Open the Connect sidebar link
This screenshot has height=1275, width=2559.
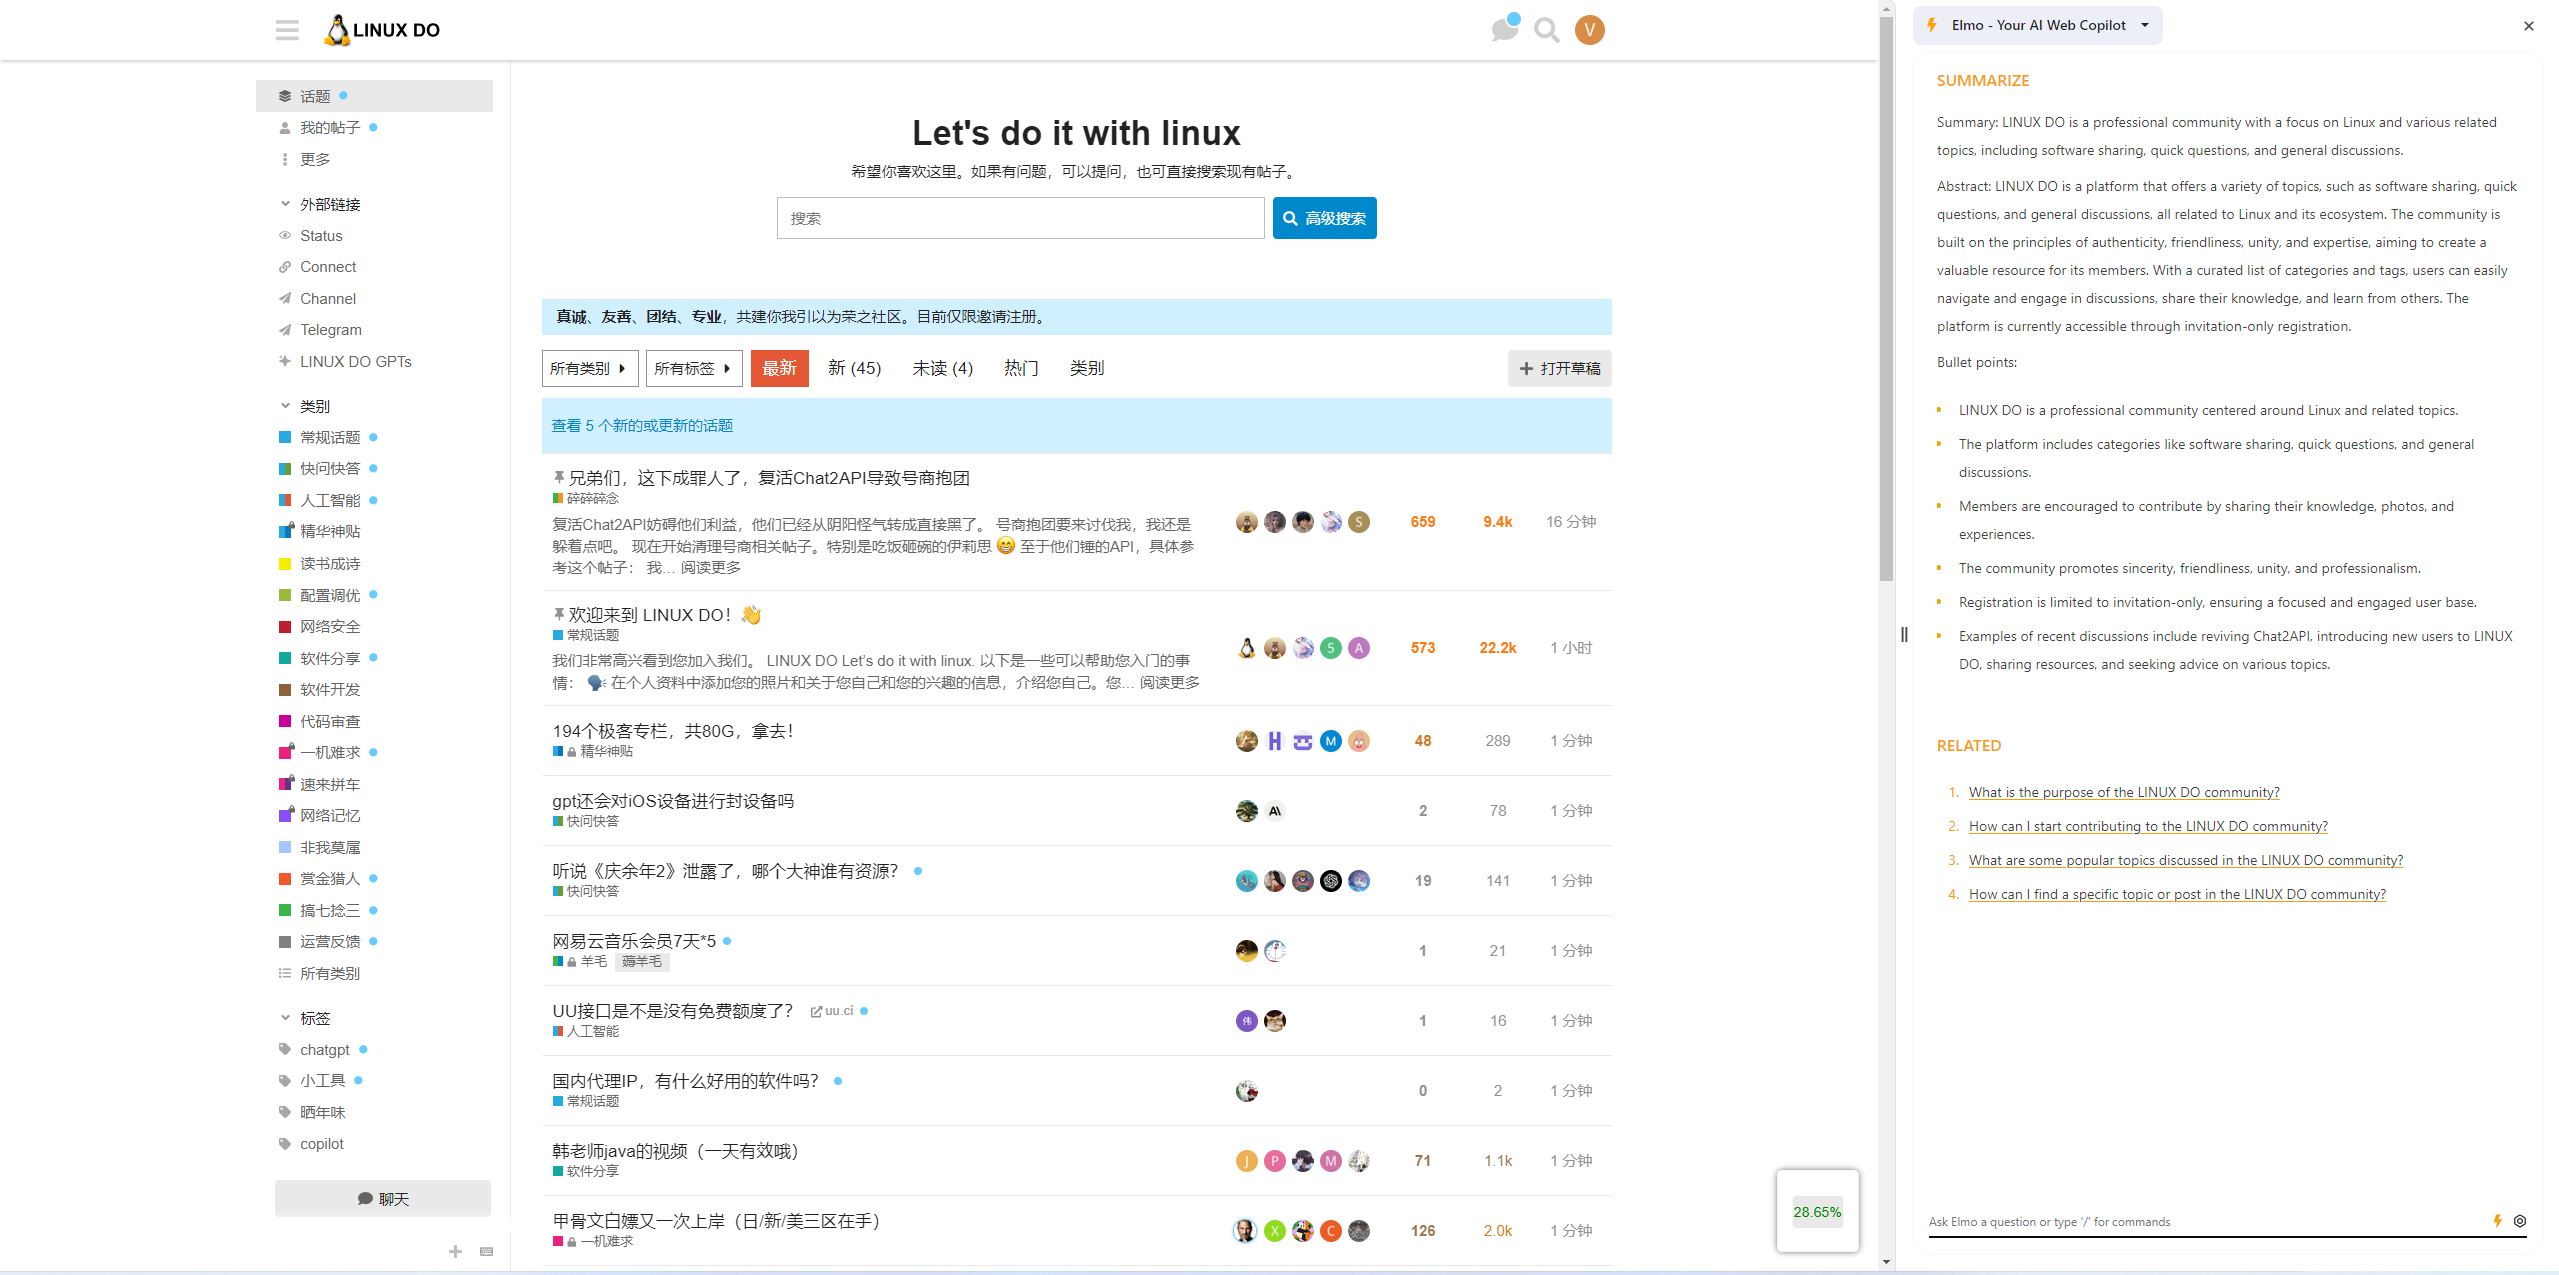click(317, 267)
